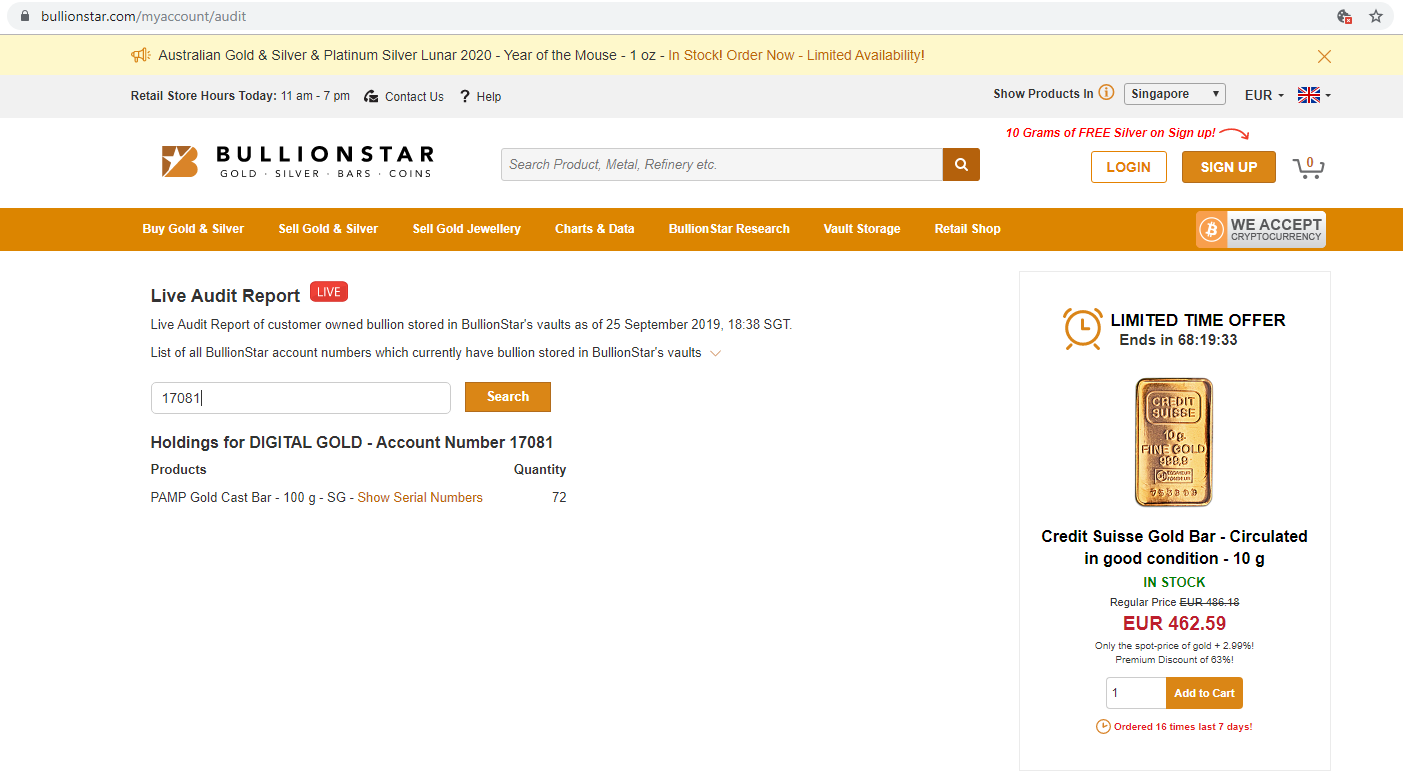Click the product search input field

[722, 164]
